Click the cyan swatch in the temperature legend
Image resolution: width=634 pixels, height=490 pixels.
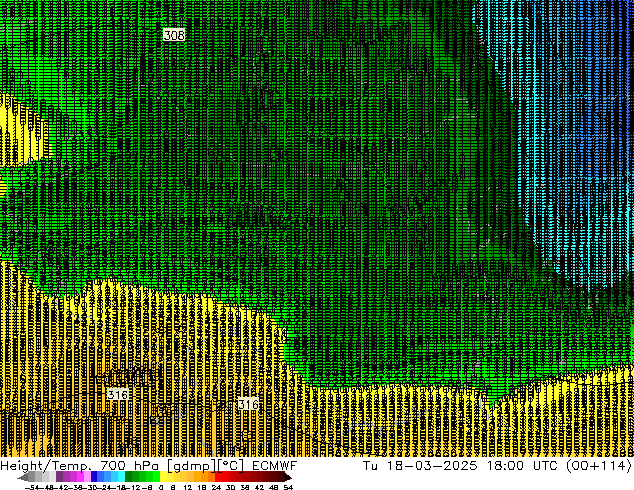pos(121,478)
